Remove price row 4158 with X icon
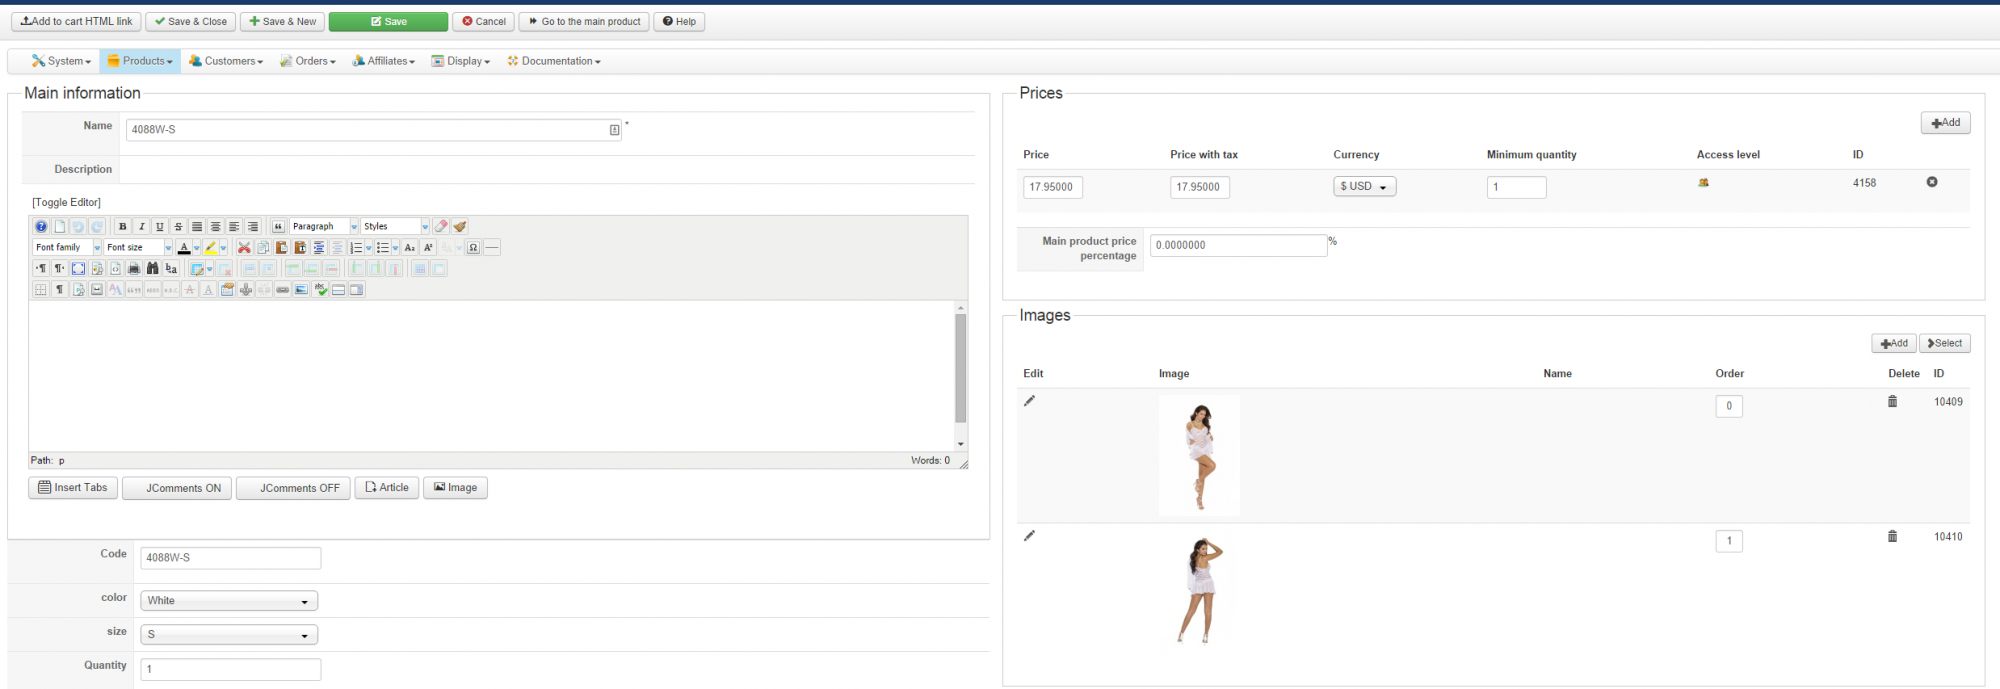The image size is (2000, 689). tap(1932, 182)
